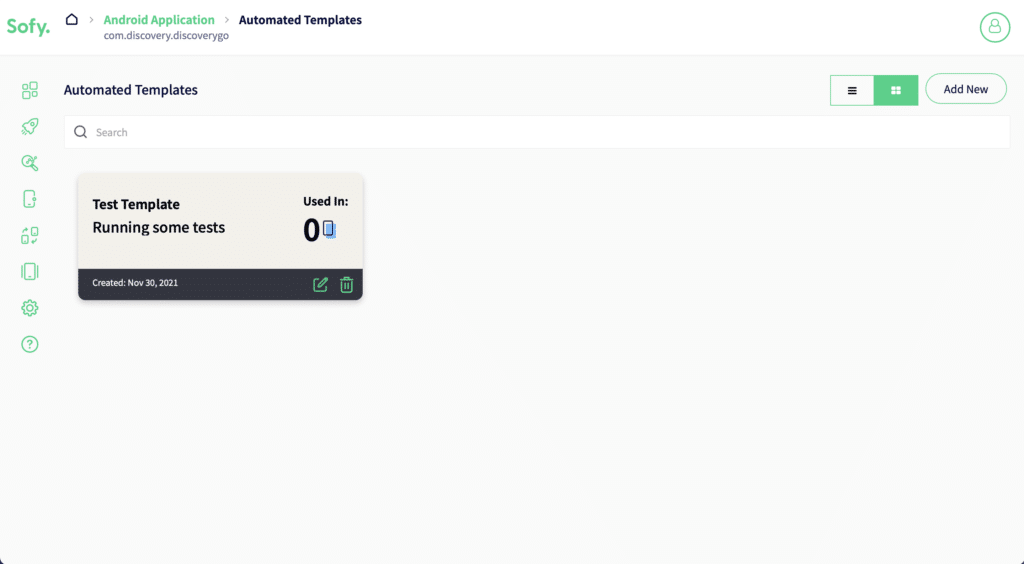
Task: Switch to list view layout
Action: tap(852, 90)
